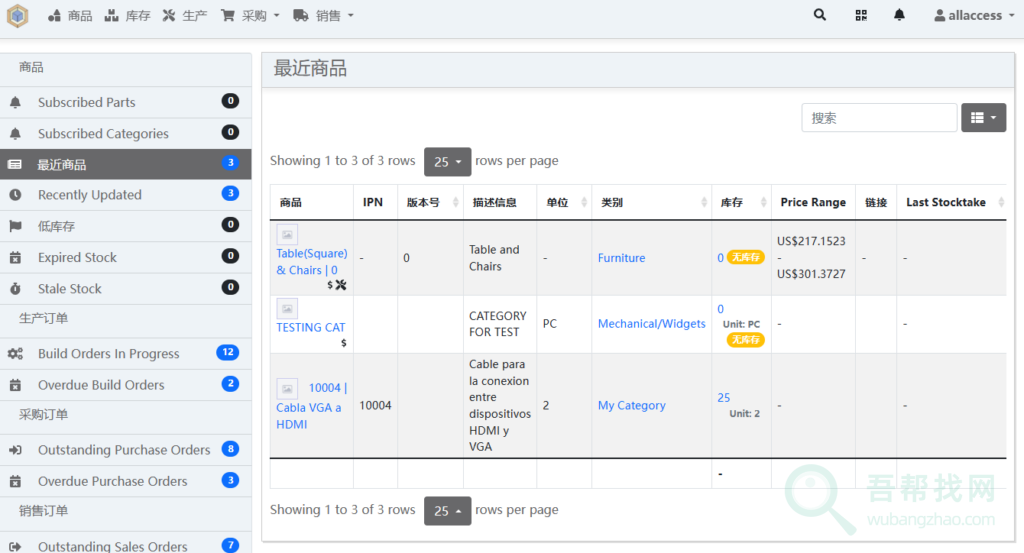
Task: Open the TESTING CAT part link
Action: coord(310,327)
